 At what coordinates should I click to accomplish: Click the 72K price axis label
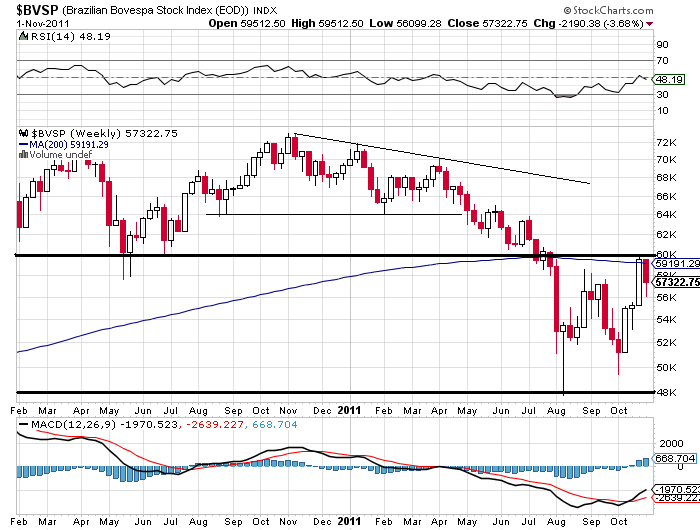coord(667,142)
